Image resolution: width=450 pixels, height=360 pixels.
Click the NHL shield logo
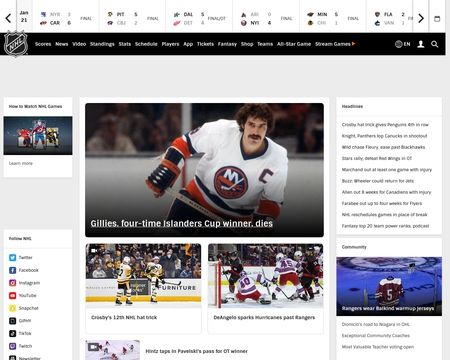tap(16, 44)
